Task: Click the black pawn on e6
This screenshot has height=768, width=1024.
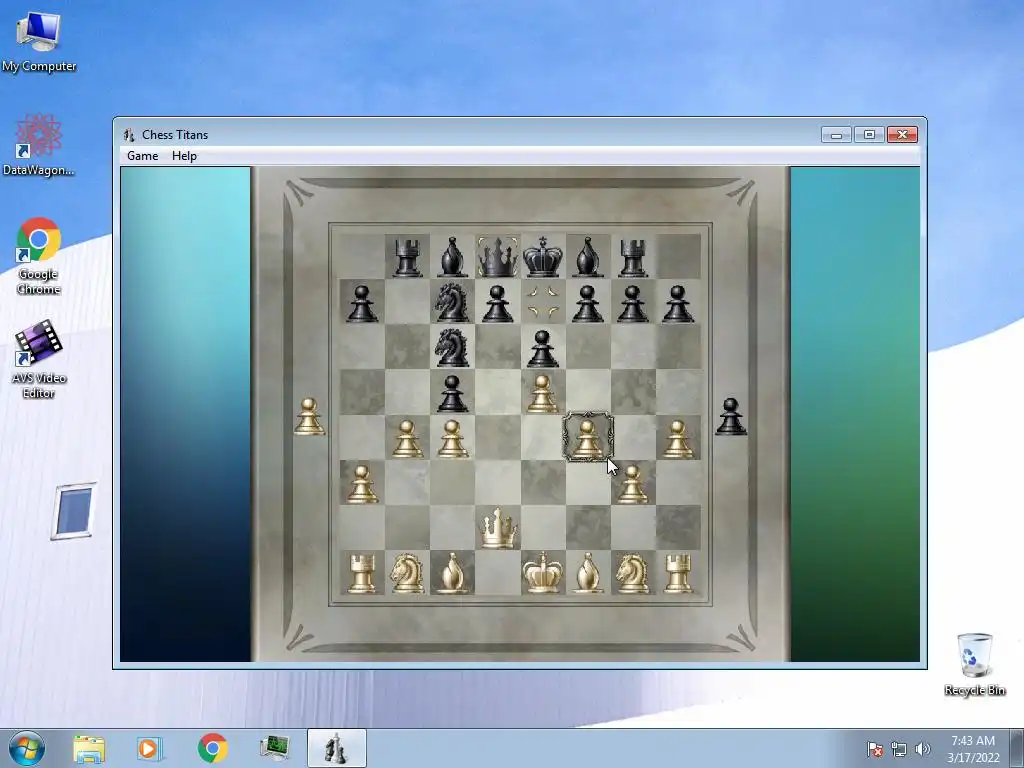Action: pyautogui.click(x=543, y=349)
